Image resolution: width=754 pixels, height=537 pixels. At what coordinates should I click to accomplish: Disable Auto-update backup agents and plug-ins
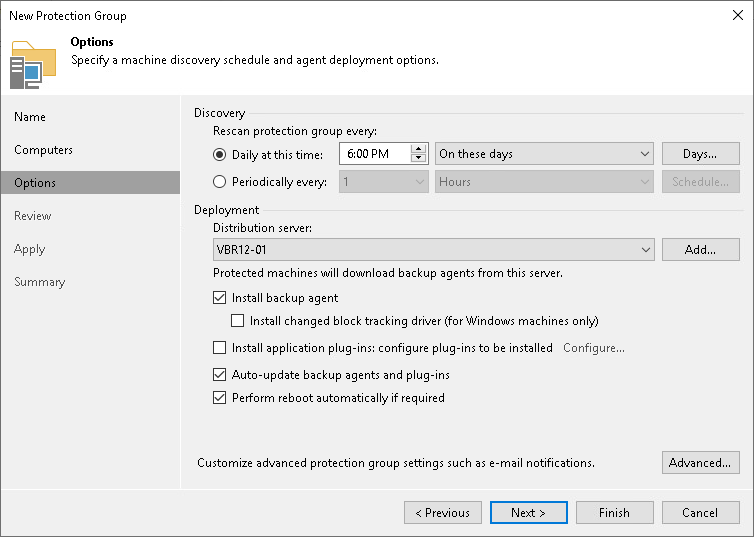[x=220, y=375]
